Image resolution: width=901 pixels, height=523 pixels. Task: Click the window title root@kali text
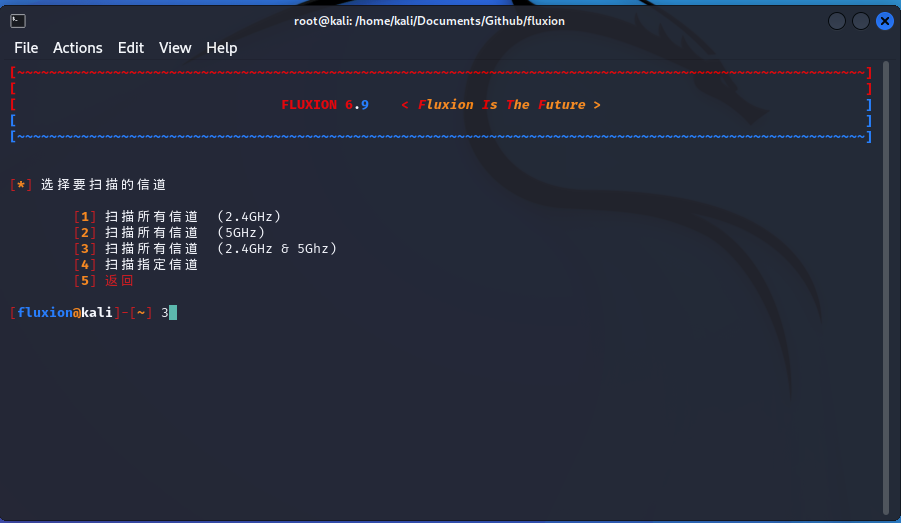coord(429,21)
